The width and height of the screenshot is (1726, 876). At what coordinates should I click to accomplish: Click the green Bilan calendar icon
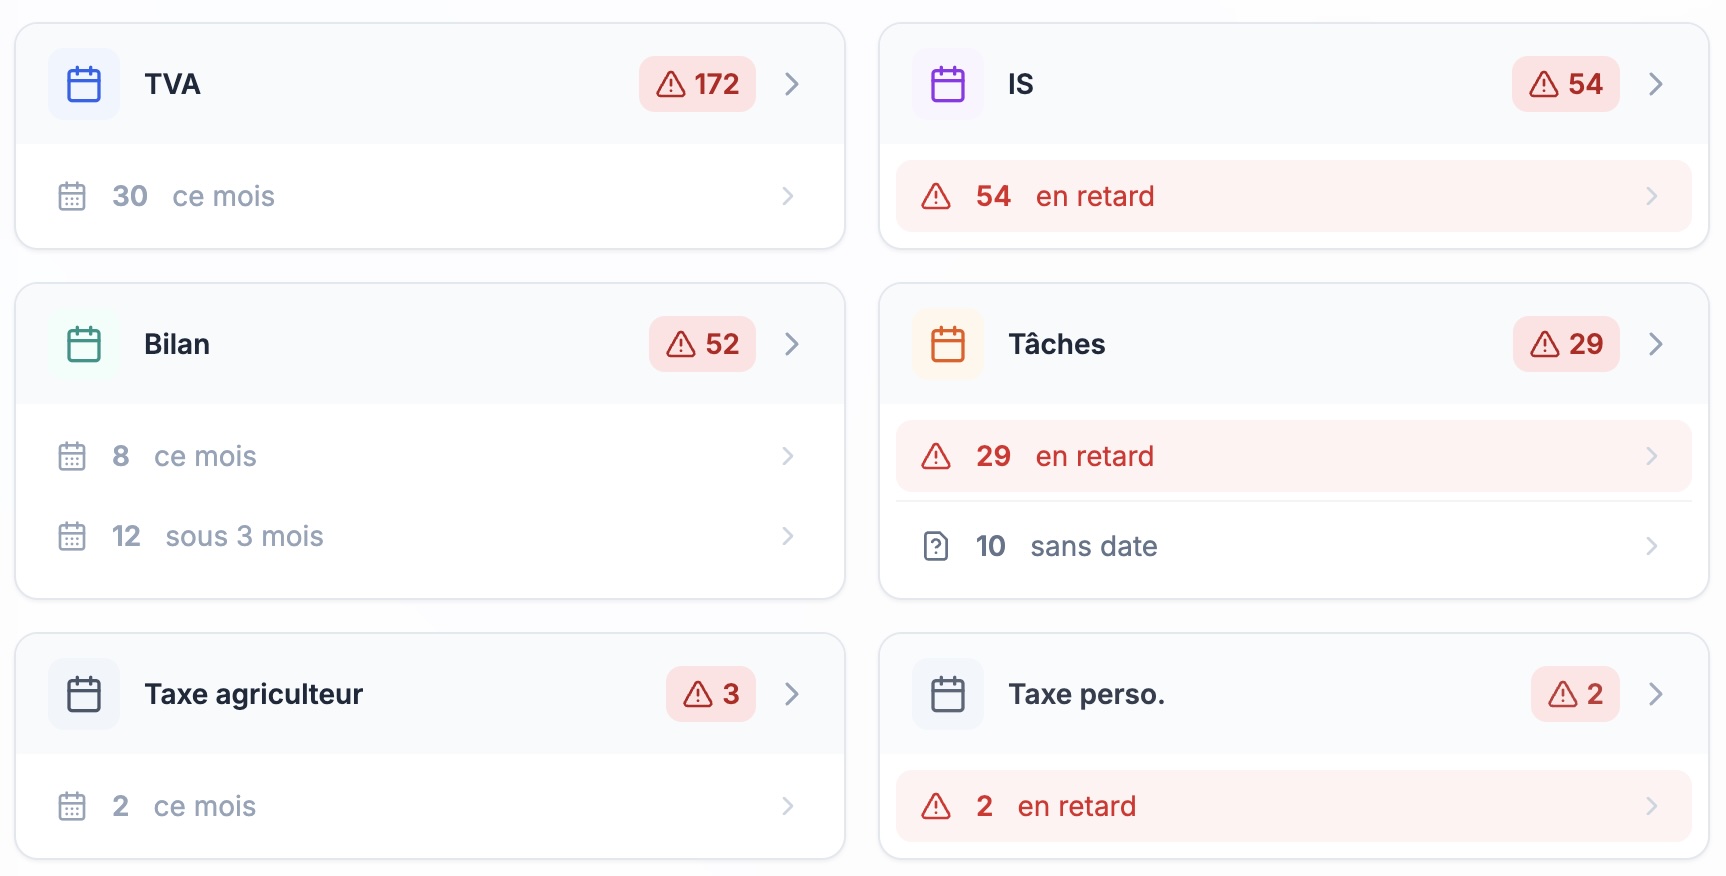pos(84,344)
